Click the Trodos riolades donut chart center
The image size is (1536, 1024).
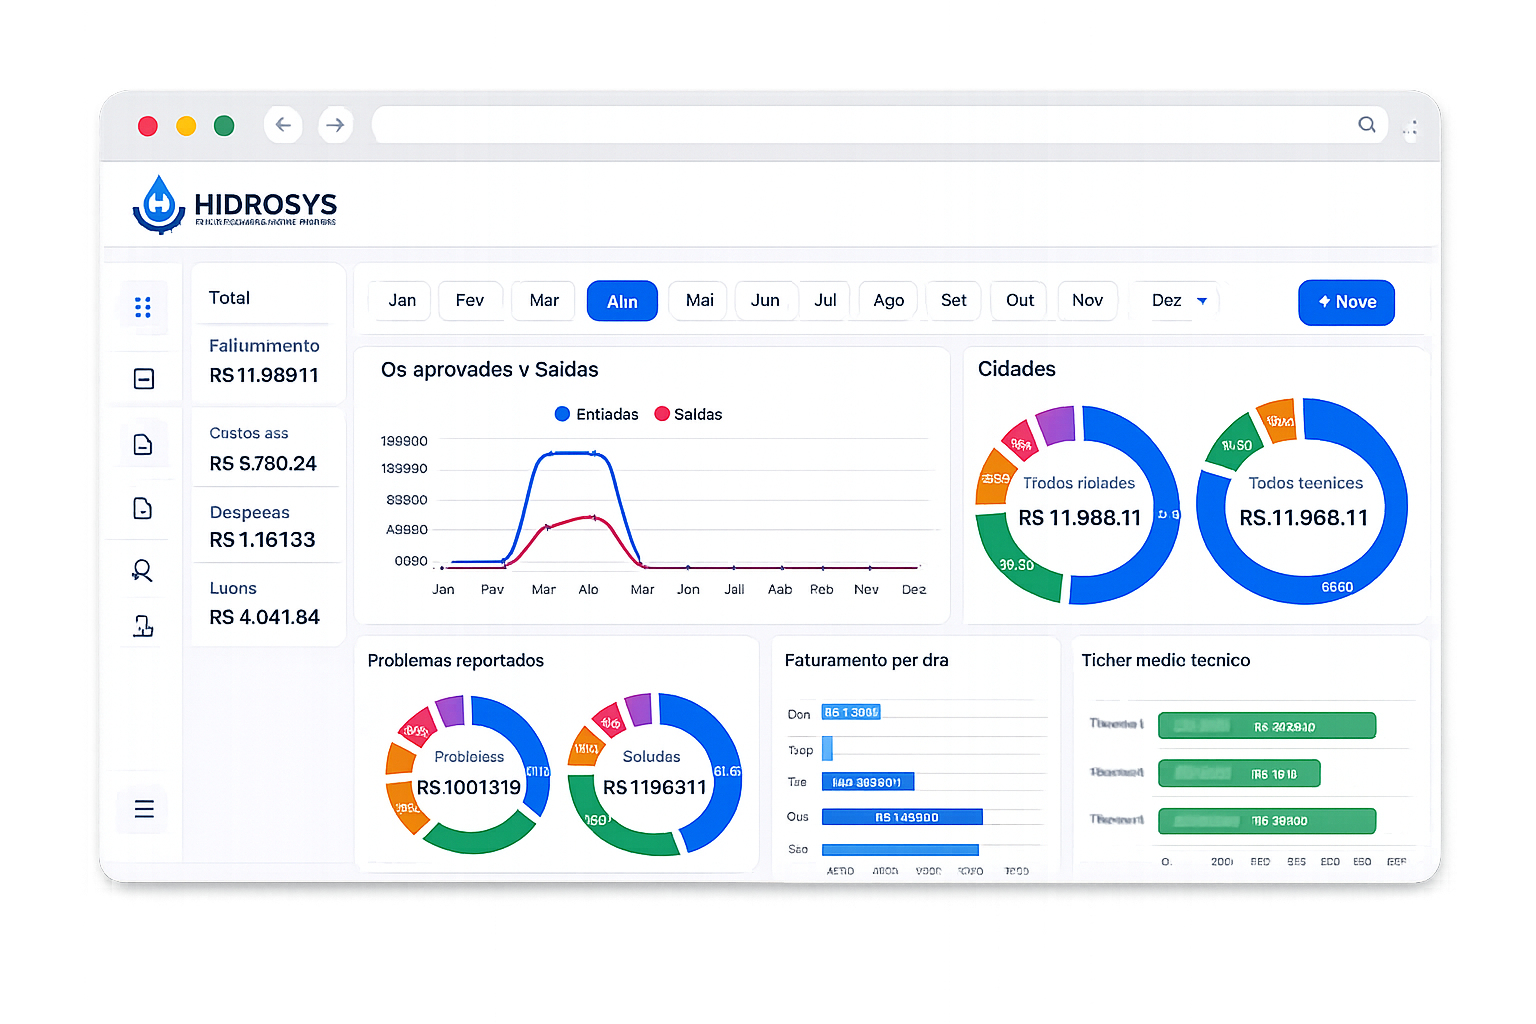(x=1078, y=504)
